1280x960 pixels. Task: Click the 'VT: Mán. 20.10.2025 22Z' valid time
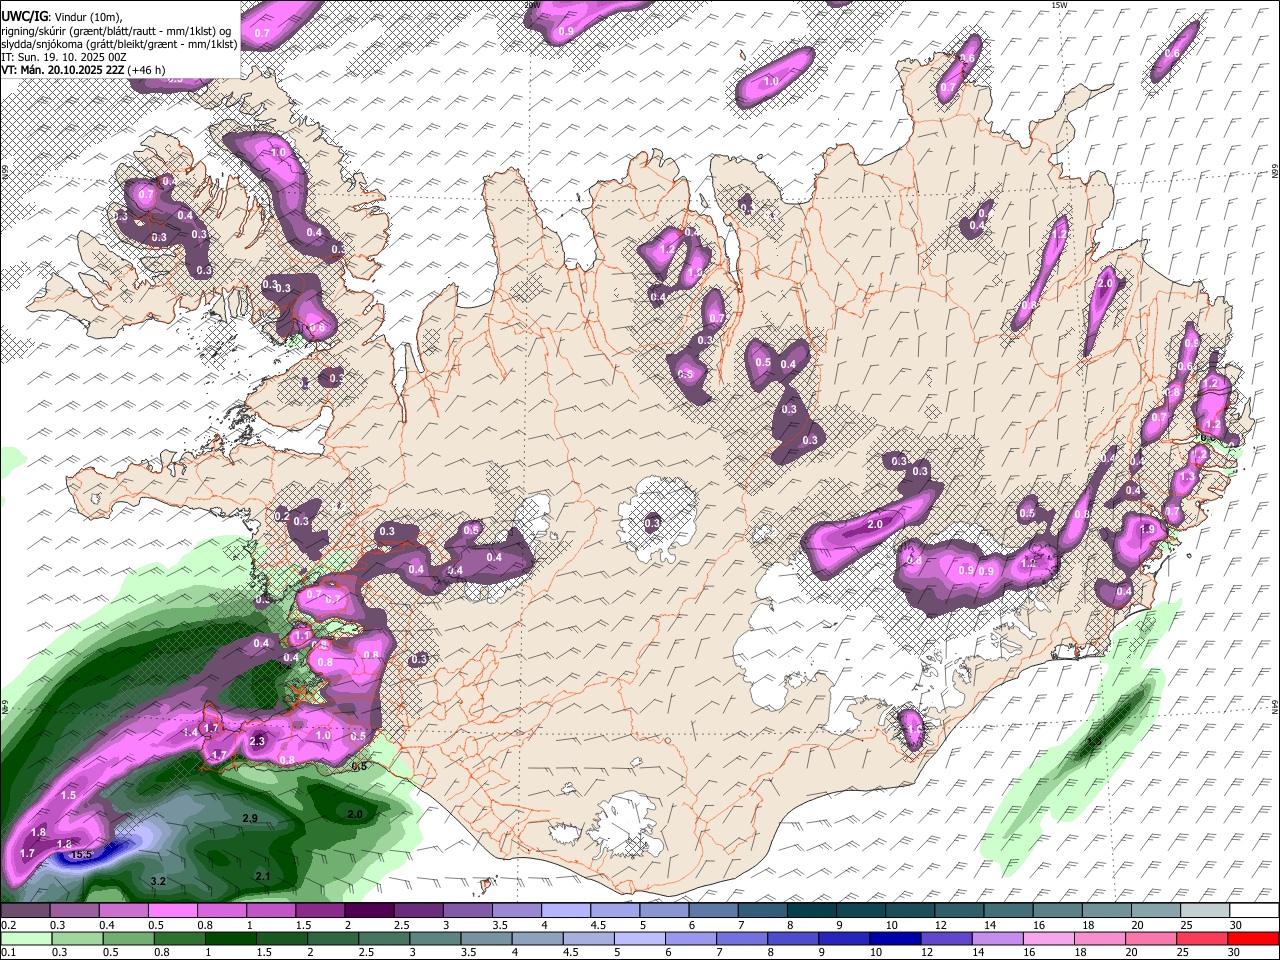(x=62, y=70)
